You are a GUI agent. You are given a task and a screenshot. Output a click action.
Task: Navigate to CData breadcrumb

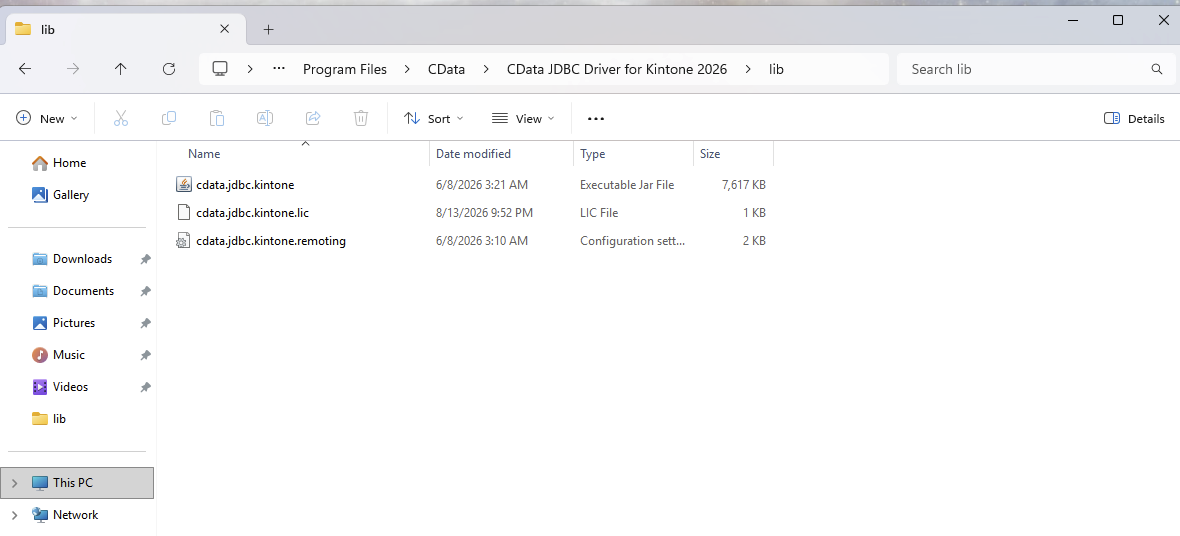click(x=446, y=69)
